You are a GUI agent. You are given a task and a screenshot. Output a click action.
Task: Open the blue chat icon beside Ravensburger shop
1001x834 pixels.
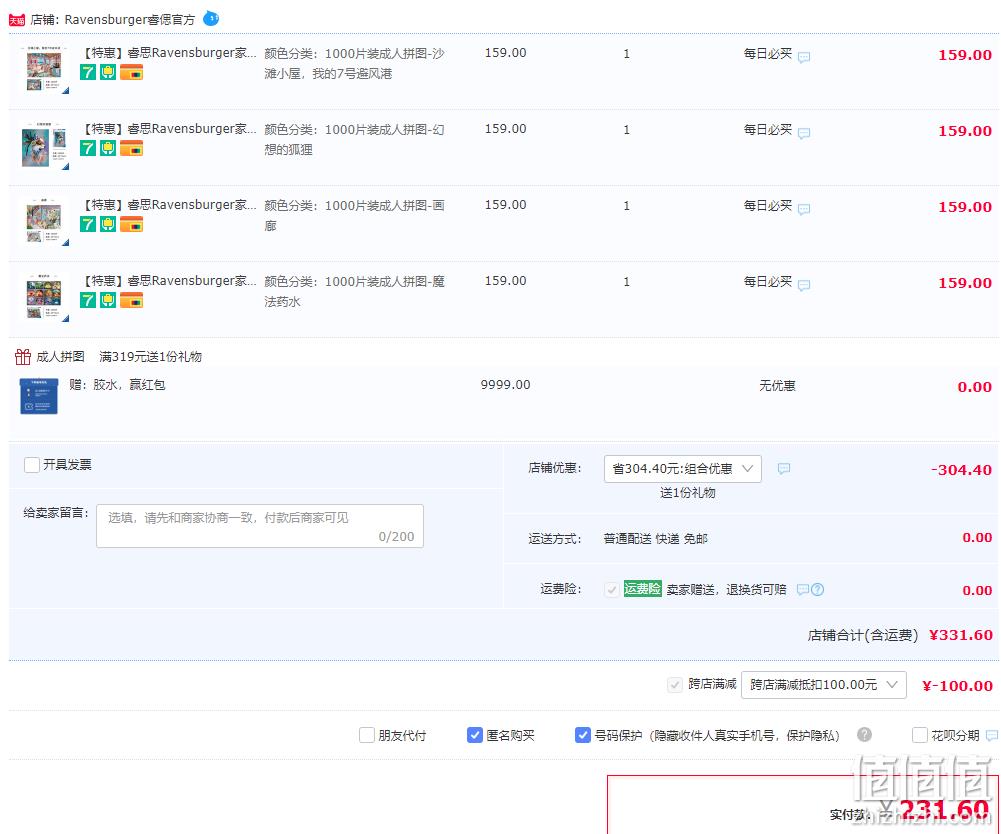(211, 19)
